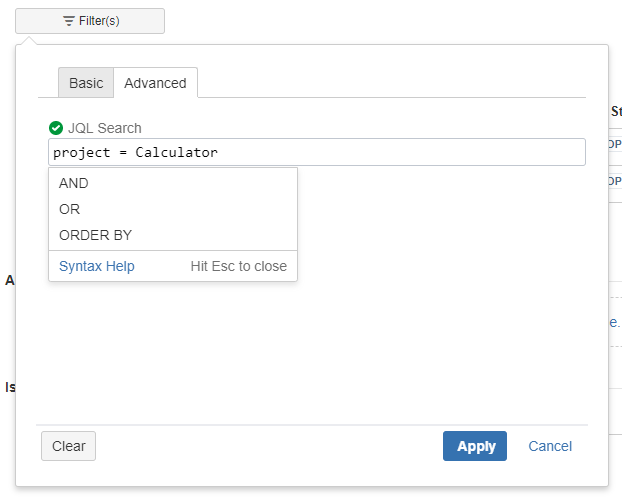The image size is (622, 498).
Task: Open the partially visible blue link ending in 'e.'
Action: coord(614,322)
